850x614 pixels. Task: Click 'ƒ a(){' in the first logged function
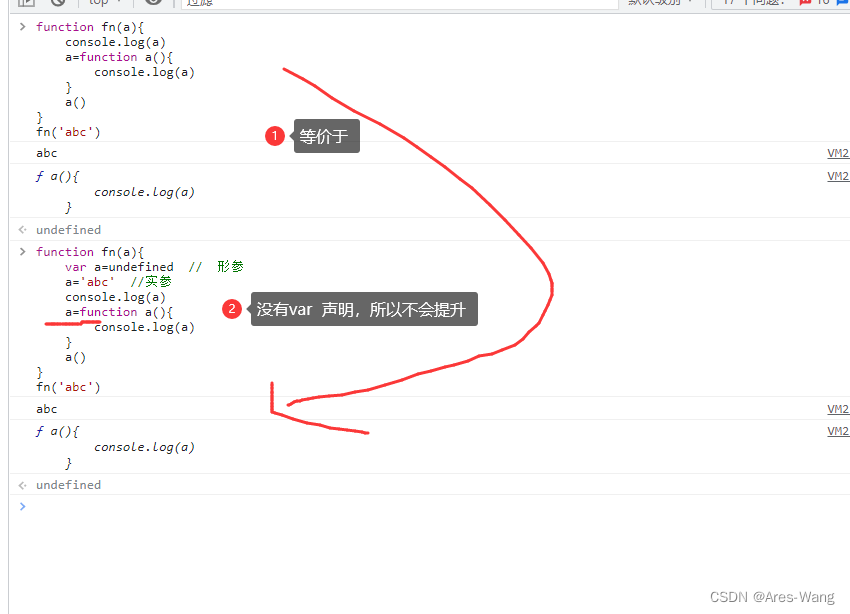tap(57, 176)
